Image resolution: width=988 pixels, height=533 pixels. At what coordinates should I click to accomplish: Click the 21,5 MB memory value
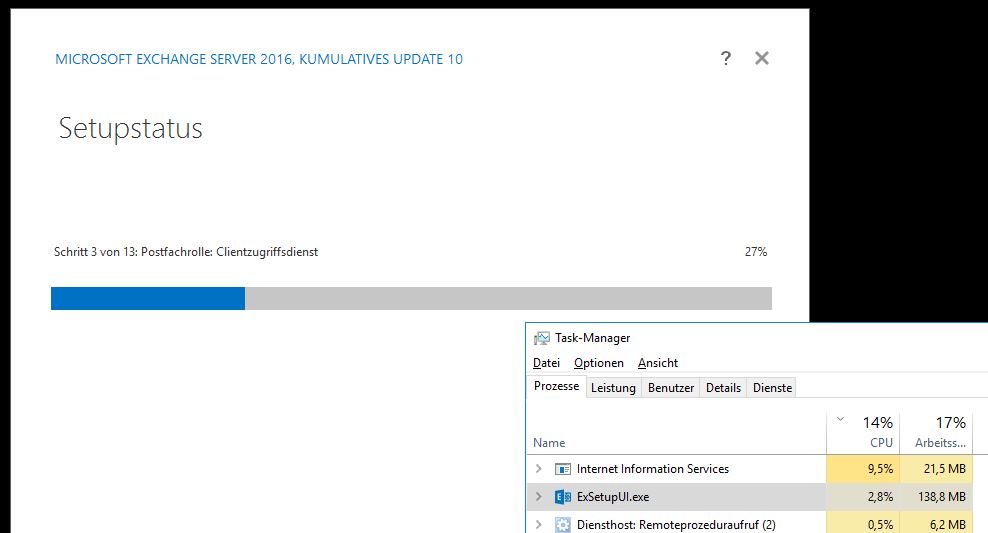tap(945, 469)
